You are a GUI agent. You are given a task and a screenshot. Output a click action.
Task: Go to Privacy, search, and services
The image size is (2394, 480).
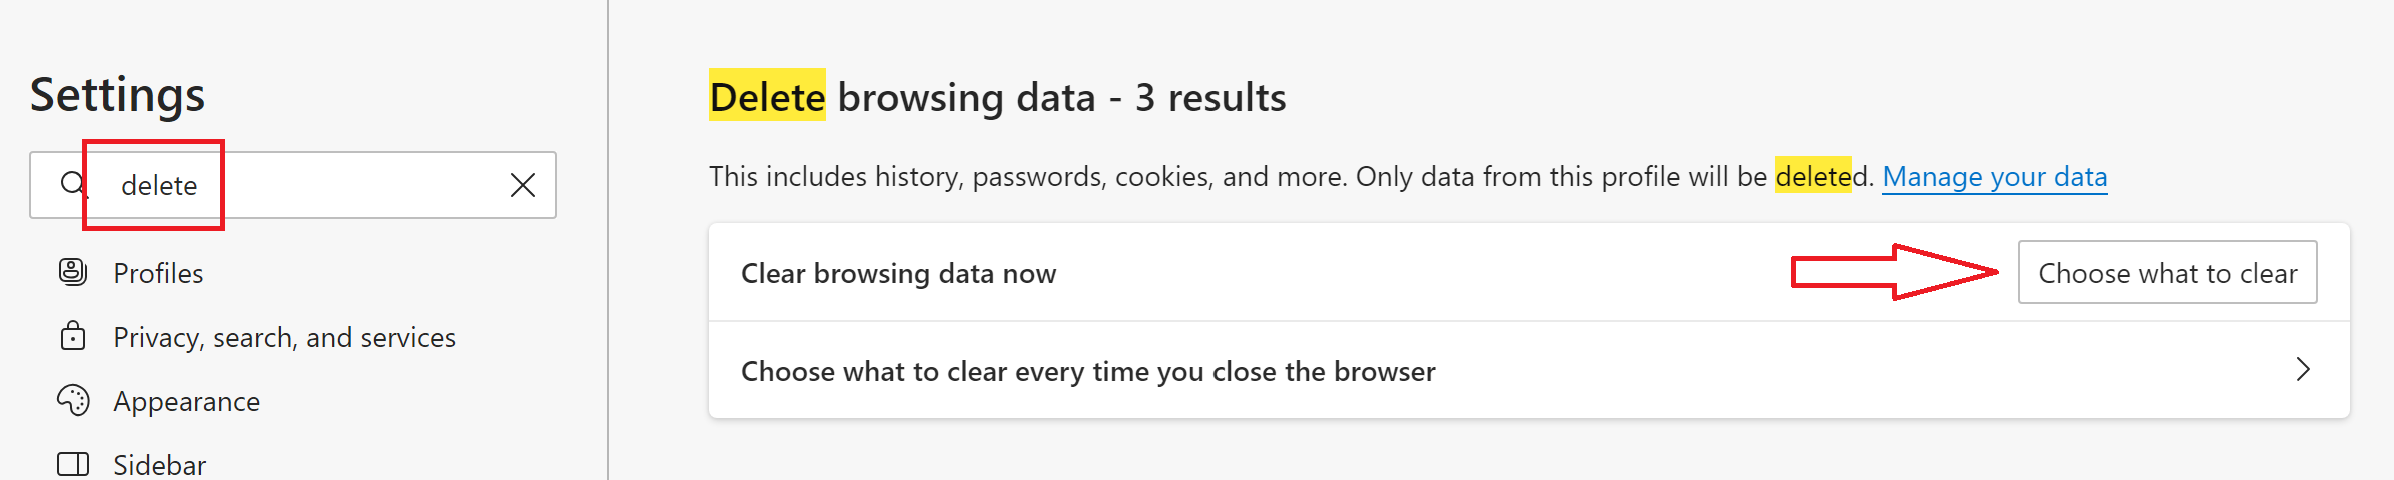click(284, 337)
